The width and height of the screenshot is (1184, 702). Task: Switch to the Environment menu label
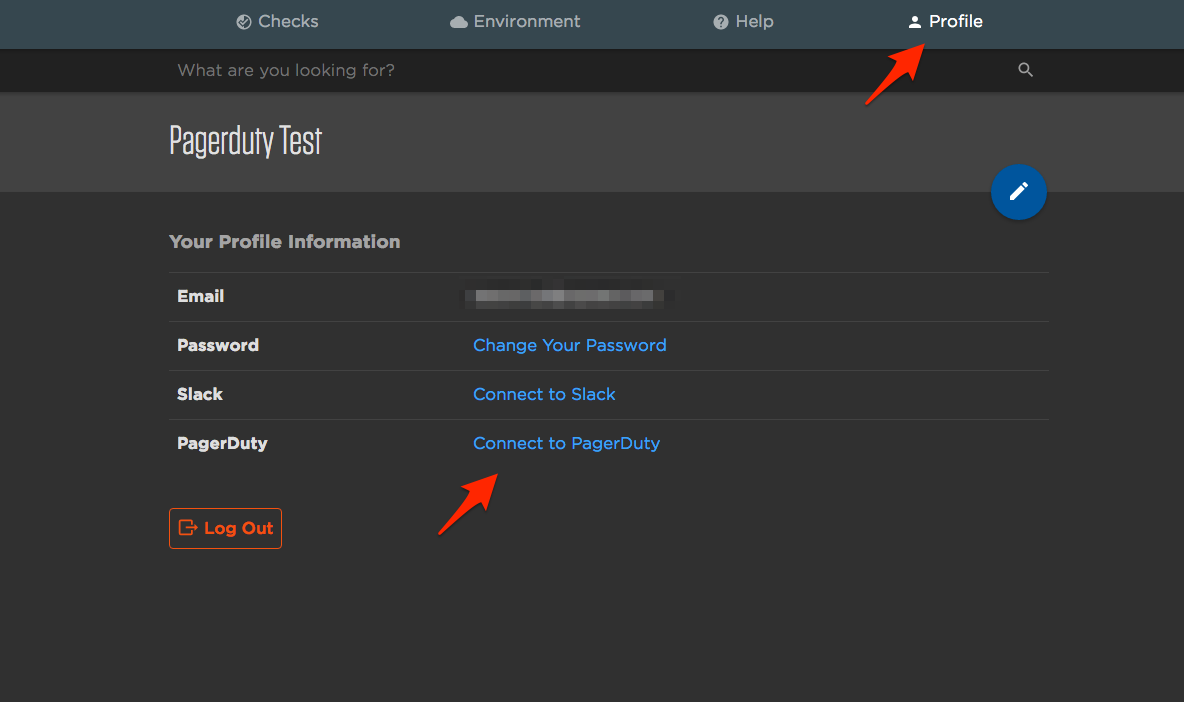[527, 21]
